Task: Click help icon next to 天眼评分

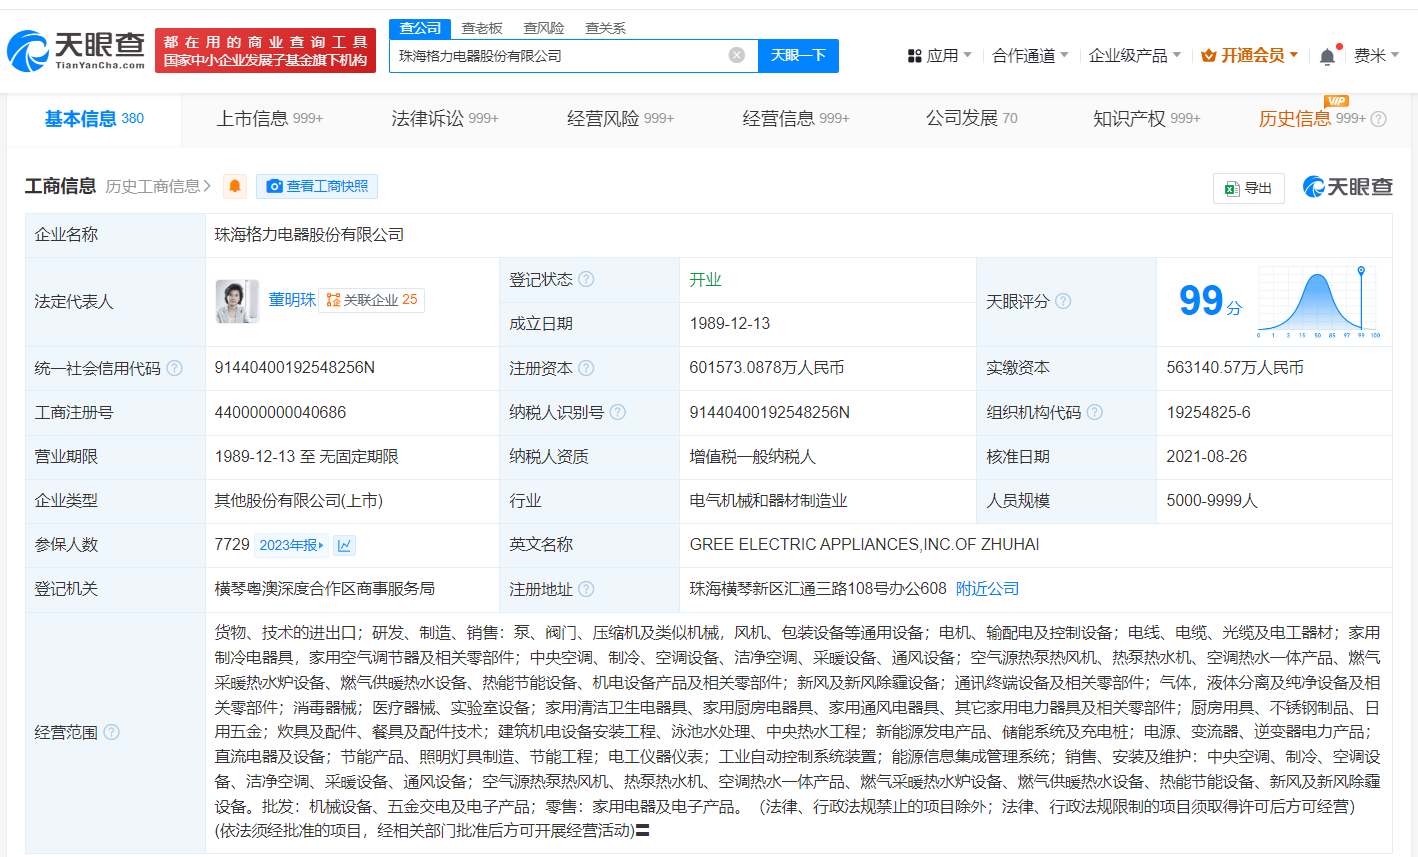Action: pyautogui.click(x=1063, y=301)
